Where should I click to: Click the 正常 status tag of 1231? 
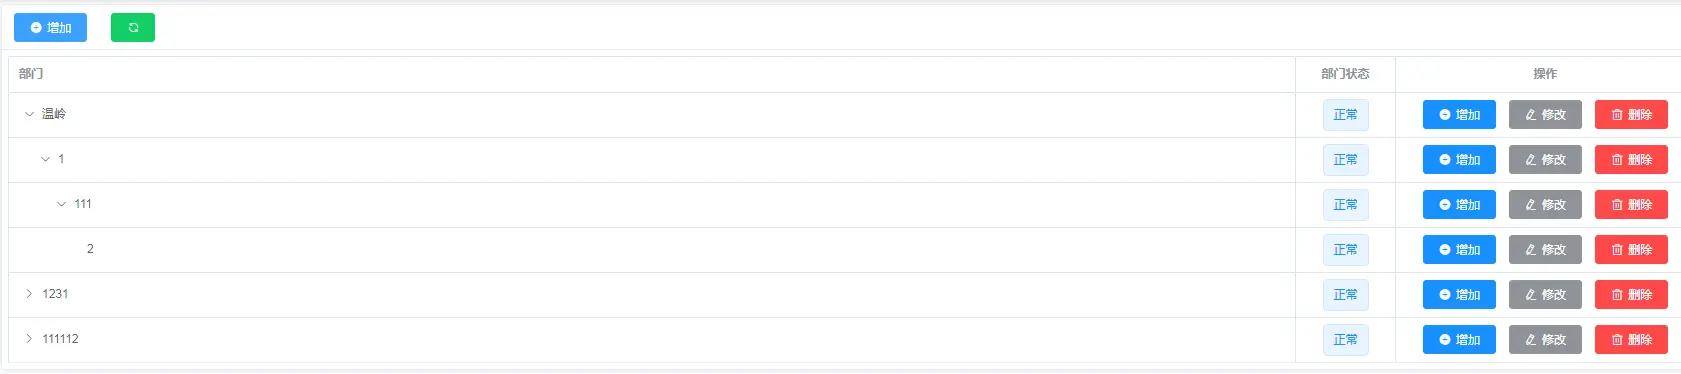click(1345, 295)
